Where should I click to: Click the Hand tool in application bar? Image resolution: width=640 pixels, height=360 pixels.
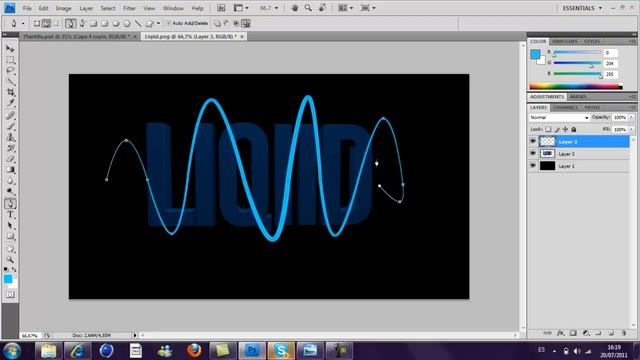[295, 8]
